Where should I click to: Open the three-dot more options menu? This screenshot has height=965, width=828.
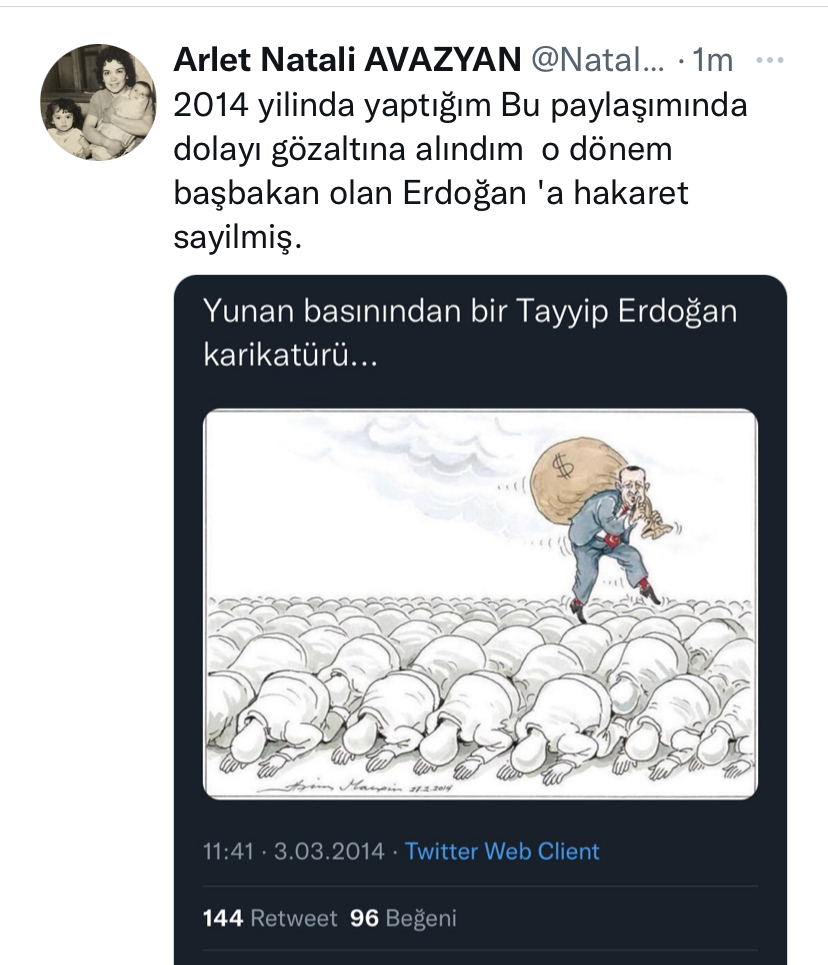pos(770,60)
